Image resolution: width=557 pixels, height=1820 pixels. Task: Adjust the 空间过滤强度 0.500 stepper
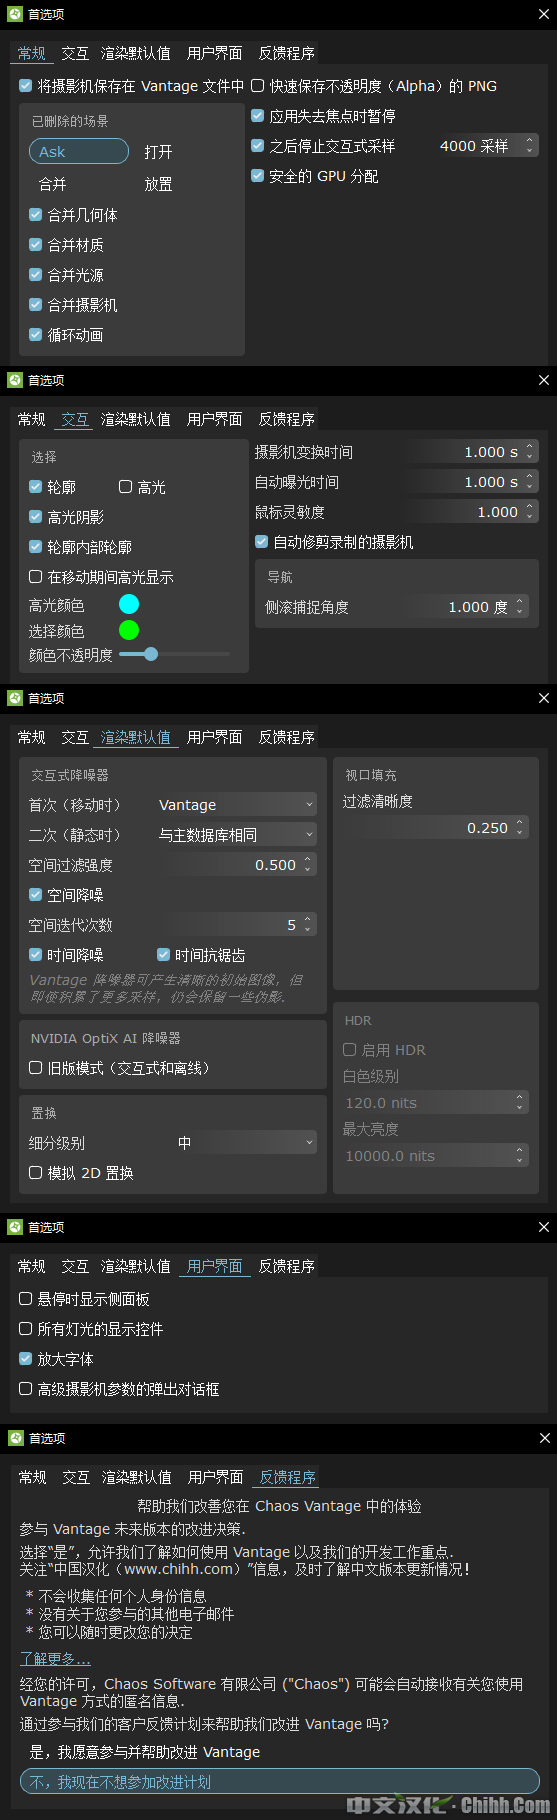tap(307, 865)
